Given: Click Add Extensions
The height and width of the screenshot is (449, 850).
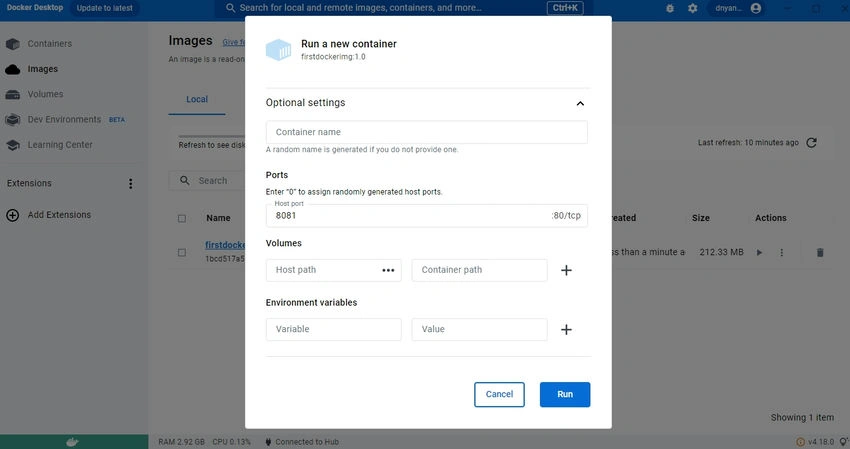Looking at the screenshot, I should 59,215.
